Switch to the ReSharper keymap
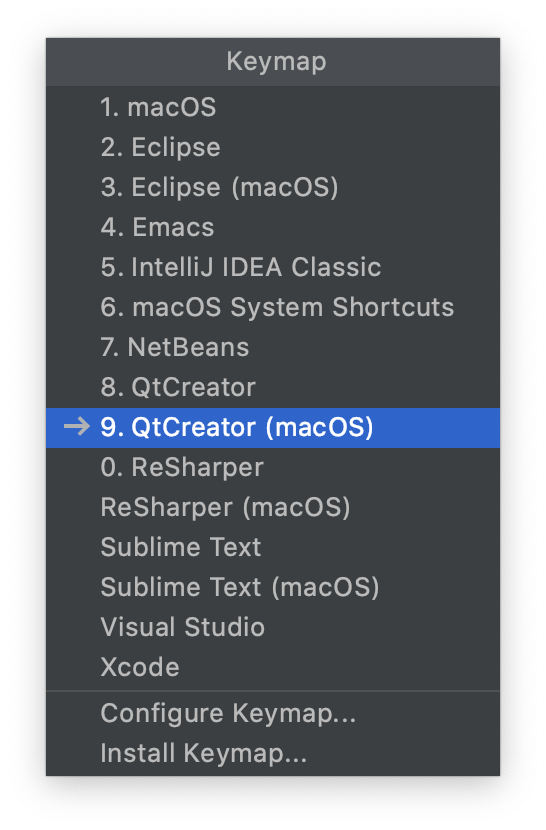Image resolution: width=546 pixels, height=830 pixels. click(273, 467)
